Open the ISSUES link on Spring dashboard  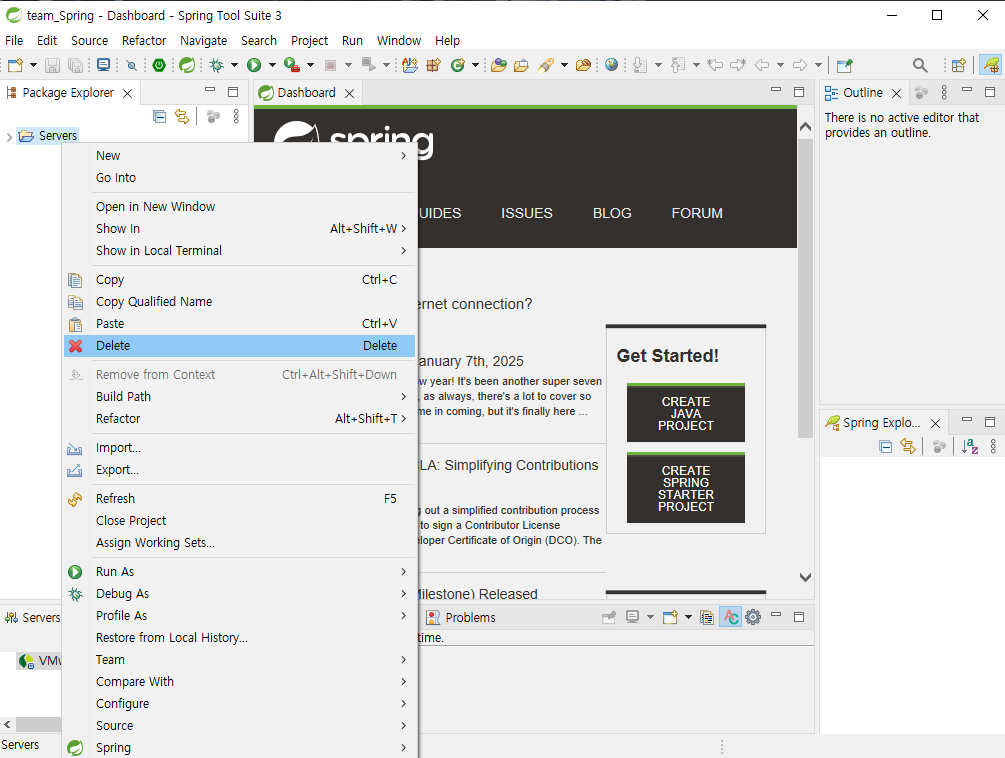point(526,213)
